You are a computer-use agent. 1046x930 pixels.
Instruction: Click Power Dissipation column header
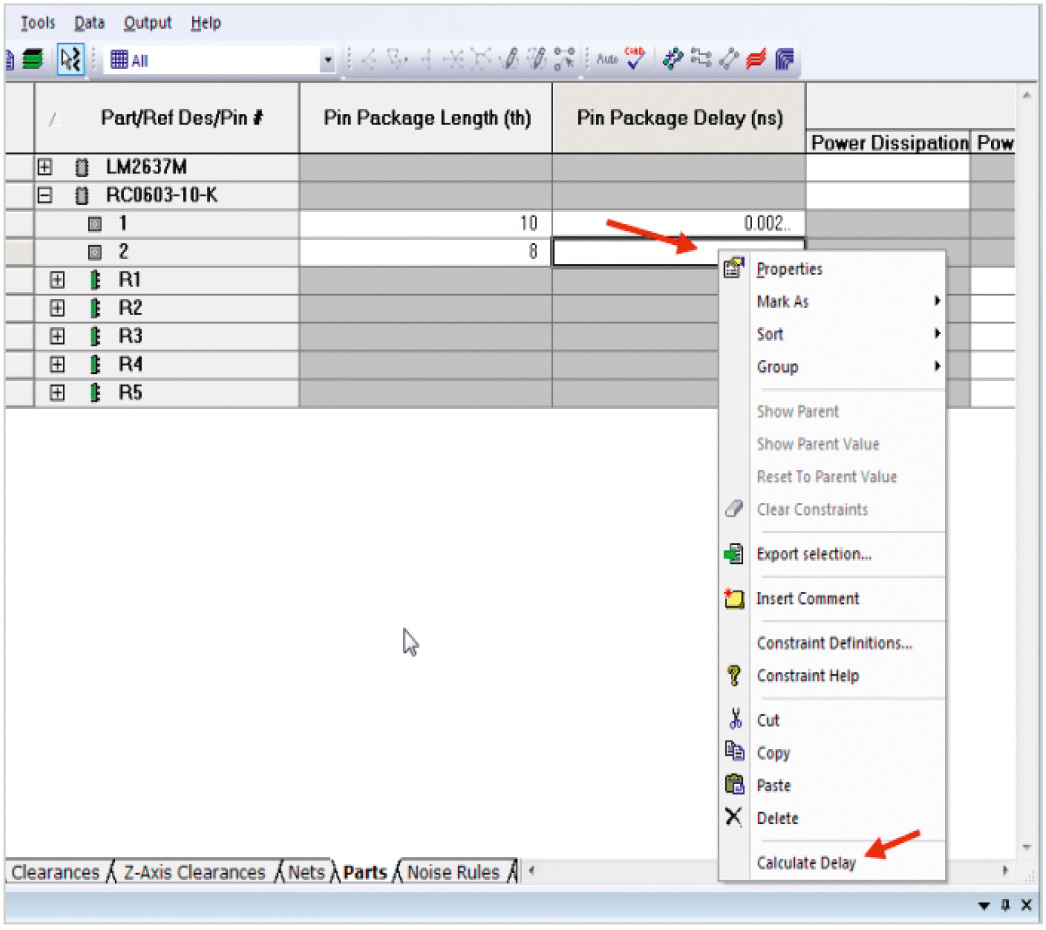(x=889, y=142)
